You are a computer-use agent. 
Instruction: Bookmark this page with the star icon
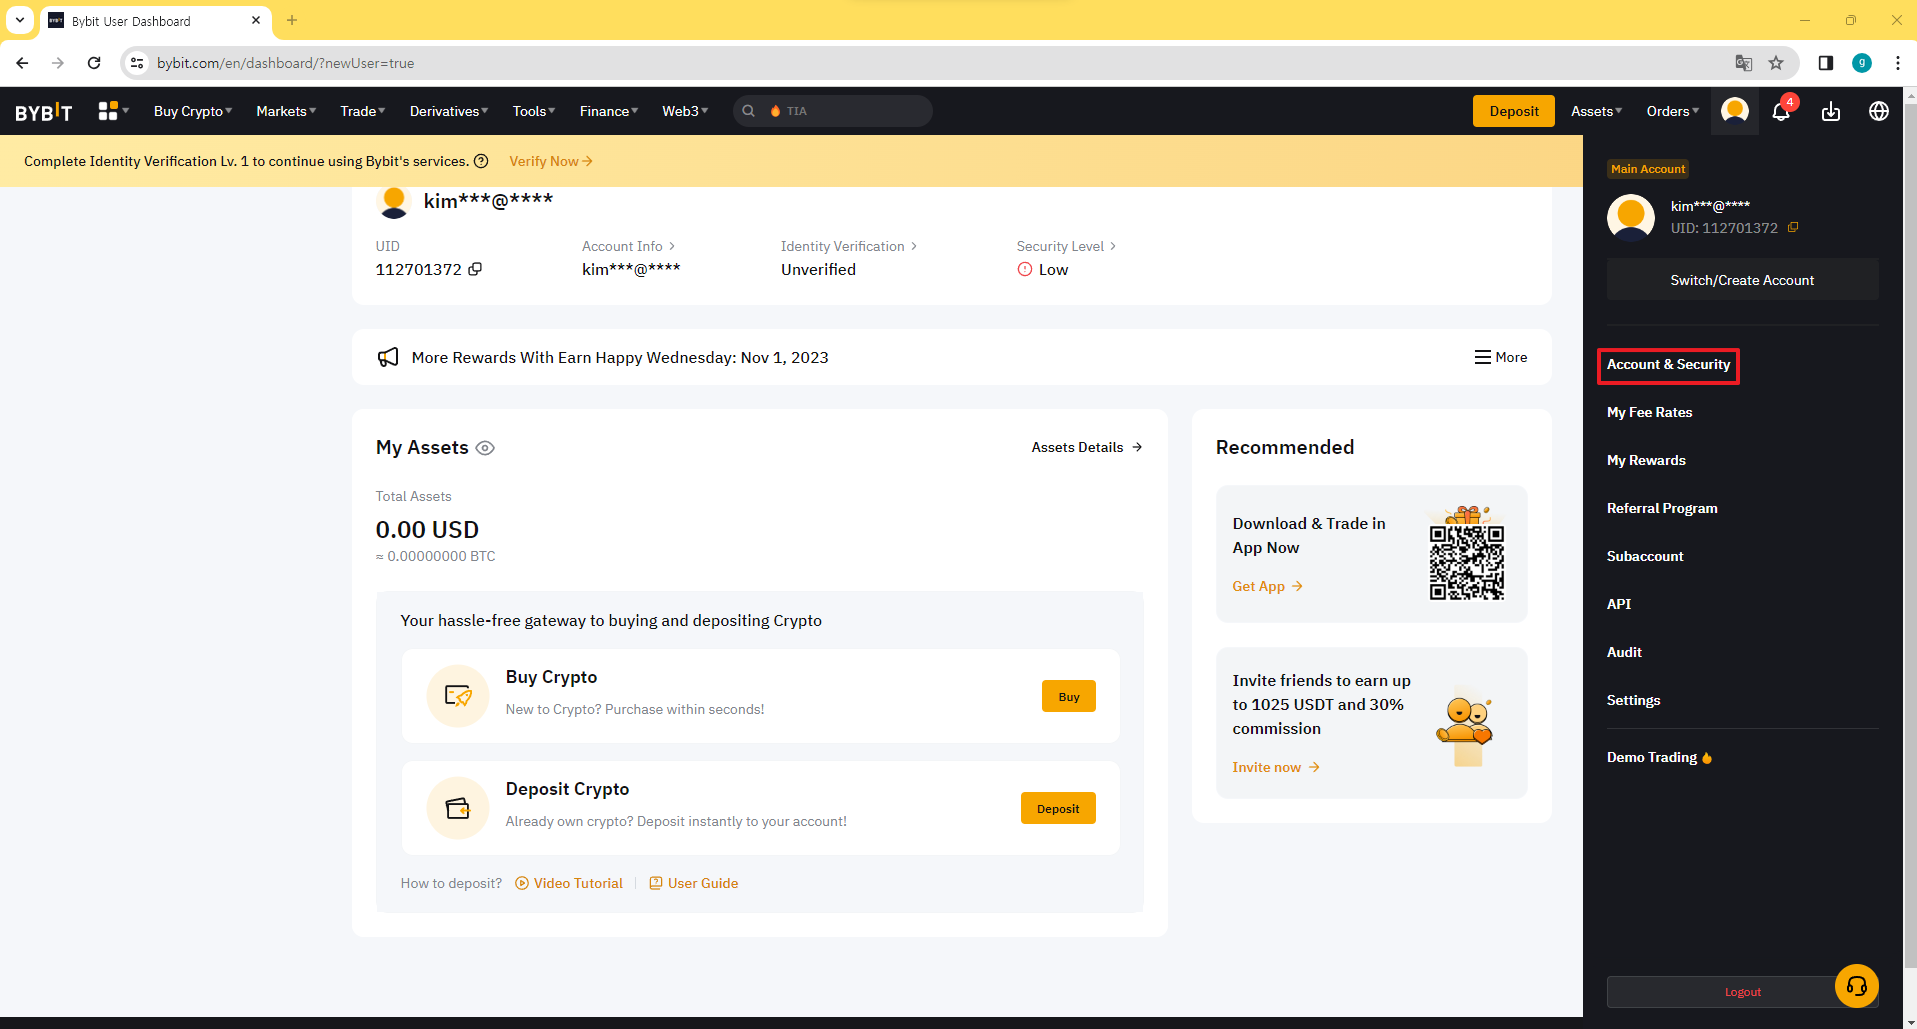pos(1776,63)
